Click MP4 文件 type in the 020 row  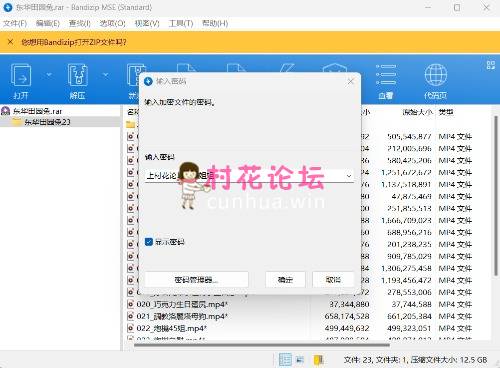coord(455,304)
